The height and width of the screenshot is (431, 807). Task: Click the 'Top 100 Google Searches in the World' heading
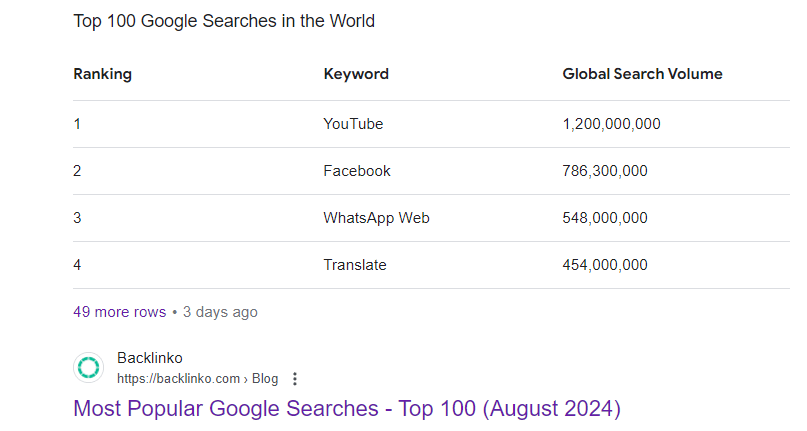[224, 21]
